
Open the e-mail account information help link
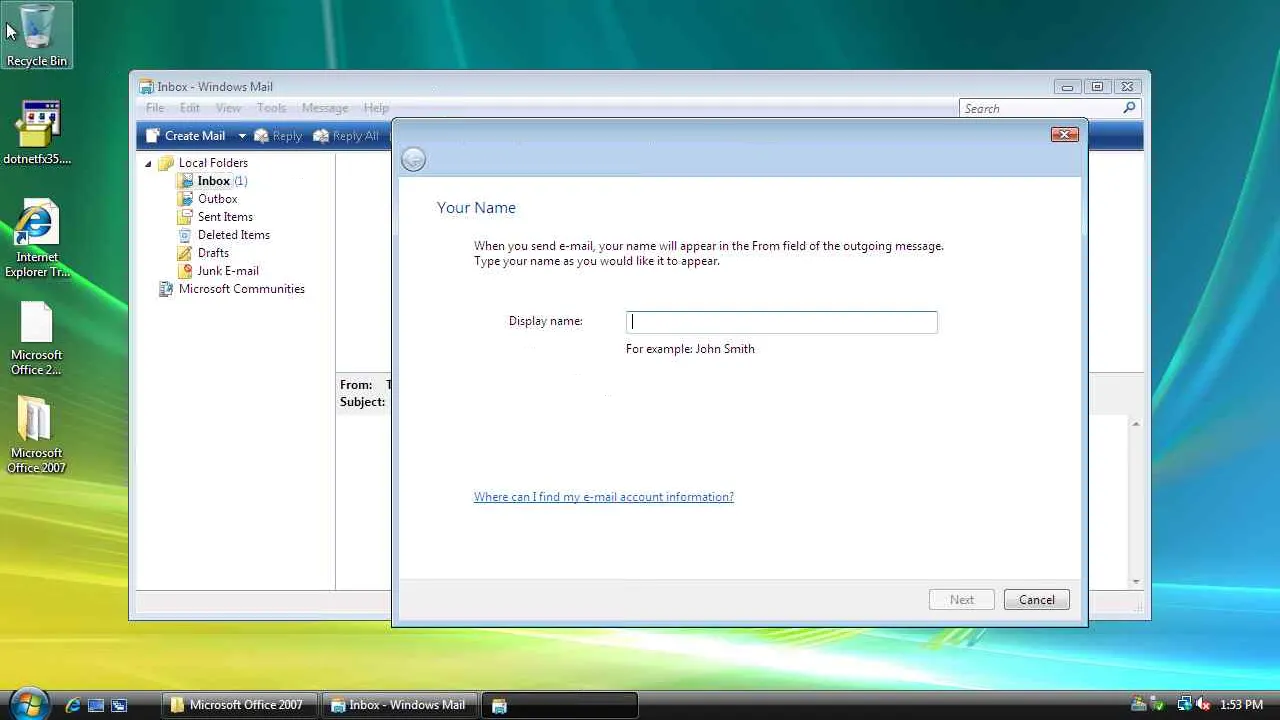(x=604, y=497)
